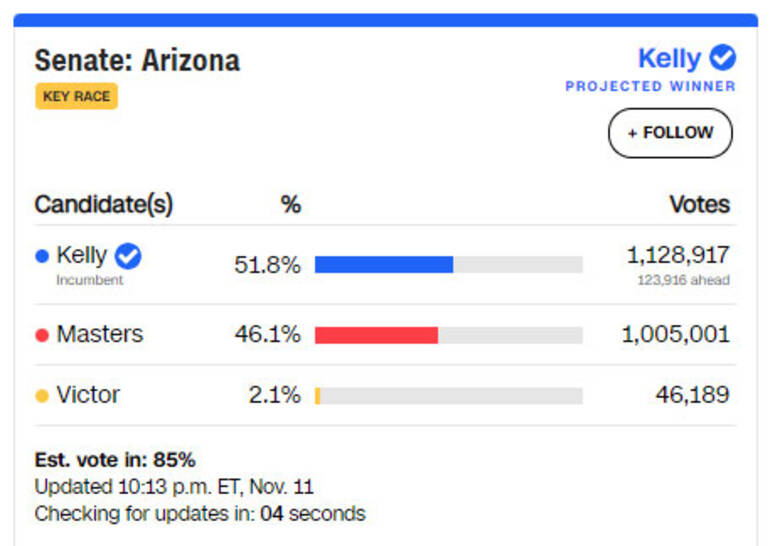Viewport: 775px width, 546px height.
Task: Click Kelly's vote count 1,128,917
Action: coord(677,255)
